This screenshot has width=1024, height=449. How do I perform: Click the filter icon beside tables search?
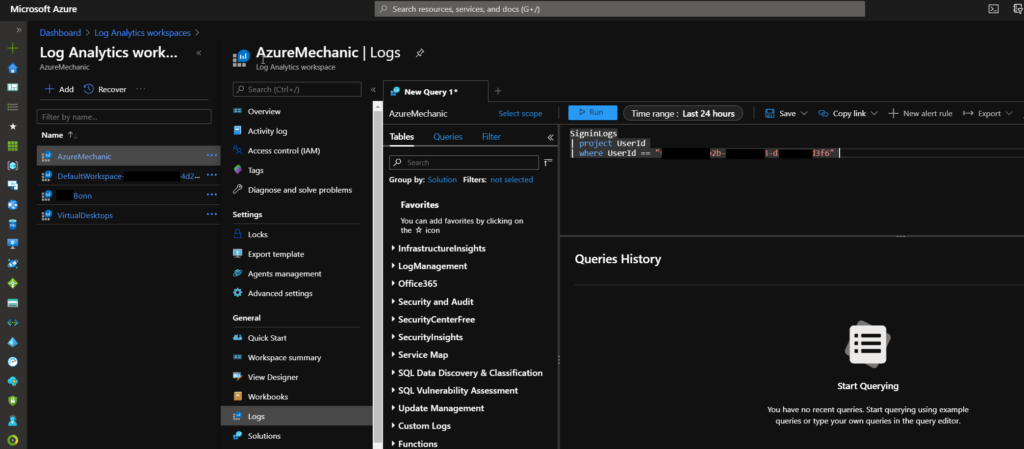pyautogui.click(x=548, y=162)
